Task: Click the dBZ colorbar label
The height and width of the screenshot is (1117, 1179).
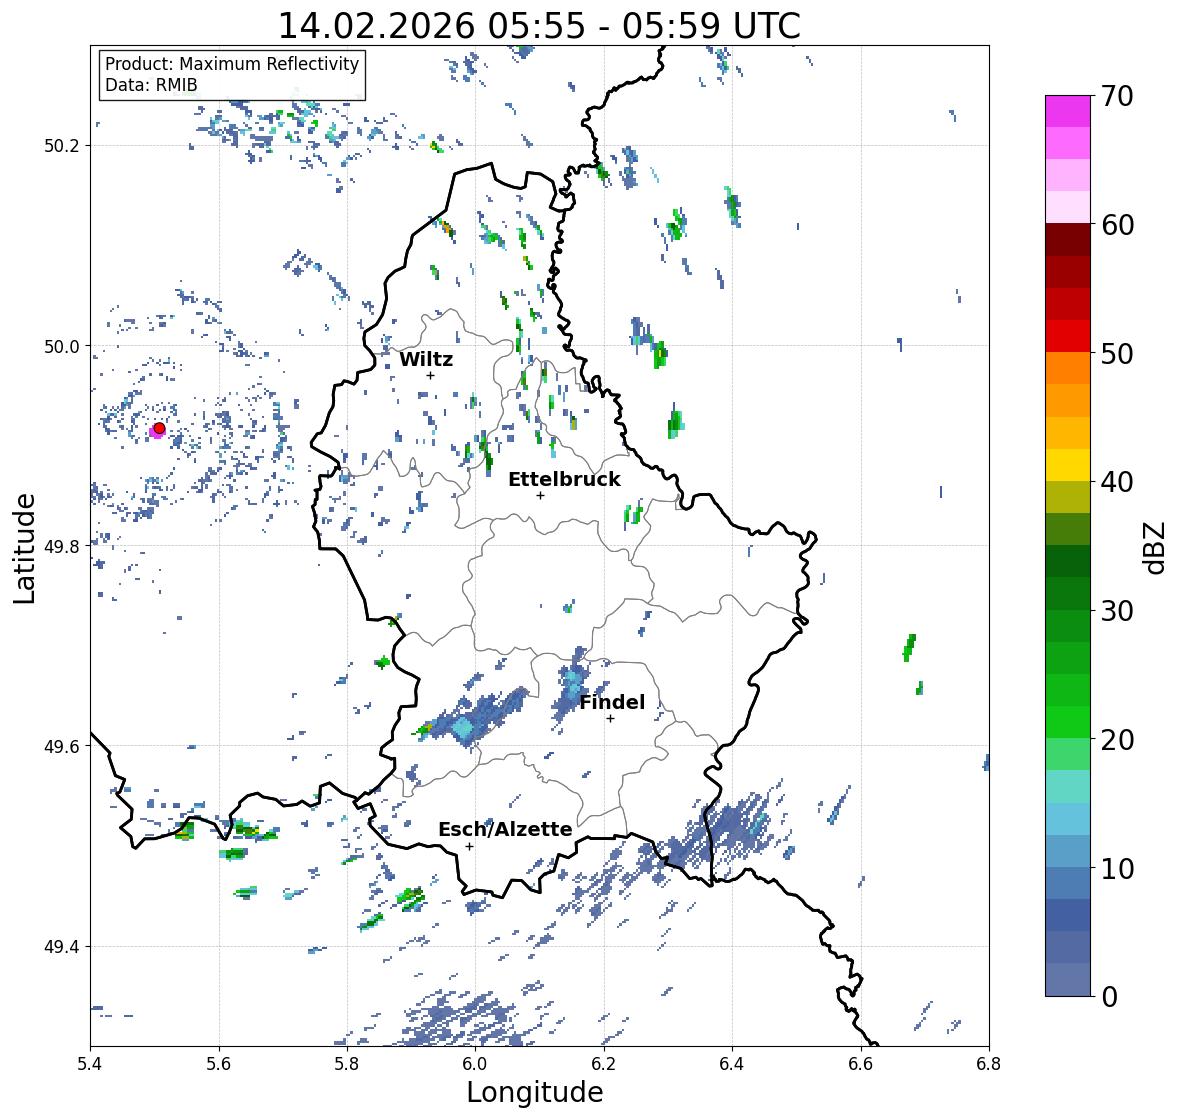Action: (1156, 547)
